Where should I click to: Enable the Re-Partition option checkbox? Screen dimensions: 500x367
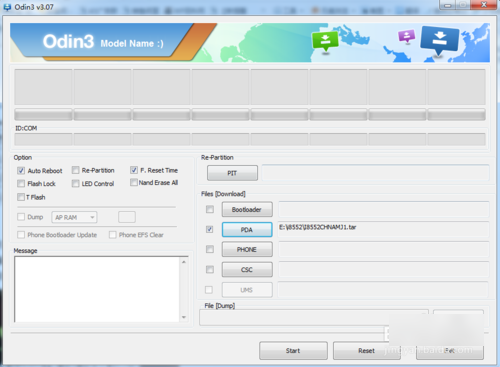pyautogui.click(x=76, y=170)
